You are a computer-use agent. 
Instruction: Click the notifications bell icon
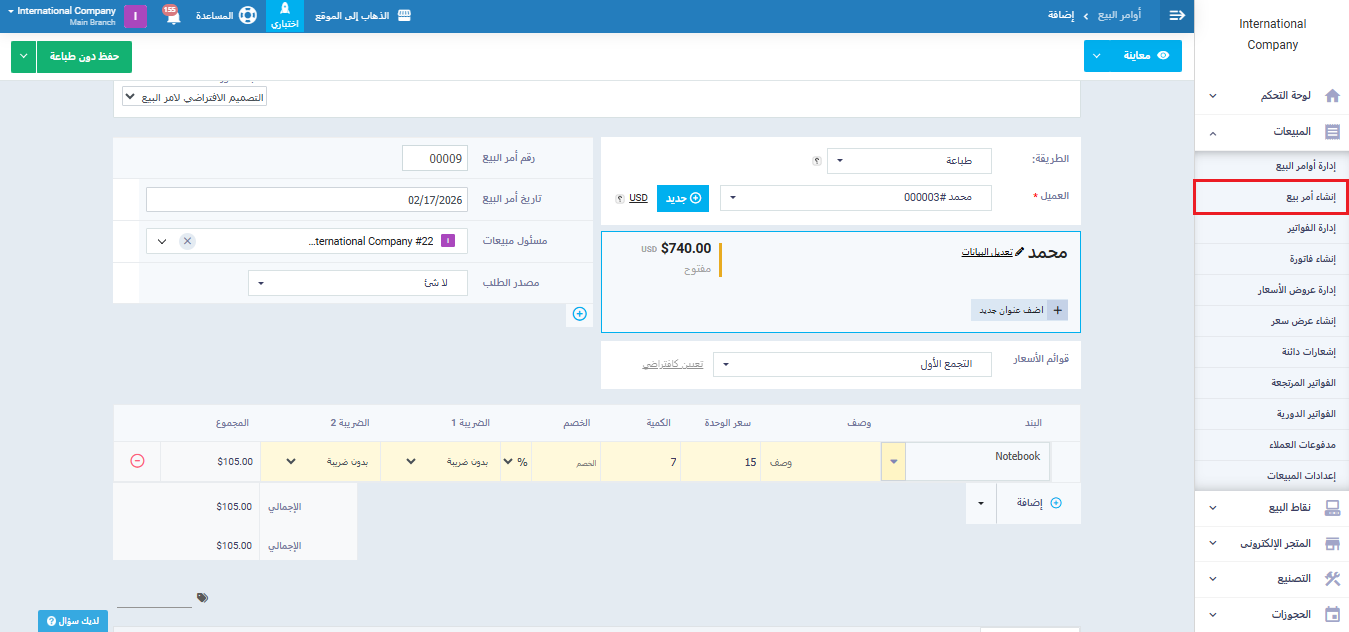coord(172,17)
